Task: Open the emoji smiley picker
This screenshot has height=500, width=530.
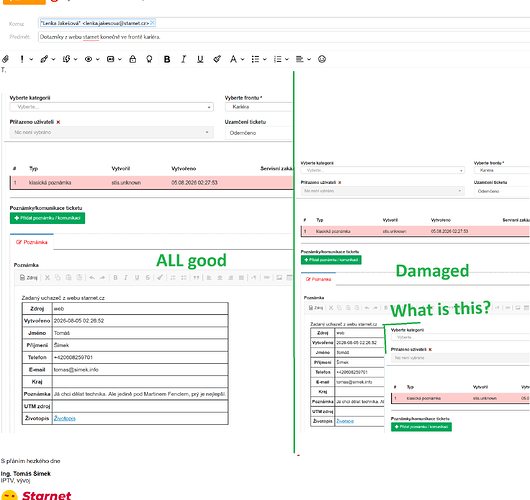Action: [322, 59]
